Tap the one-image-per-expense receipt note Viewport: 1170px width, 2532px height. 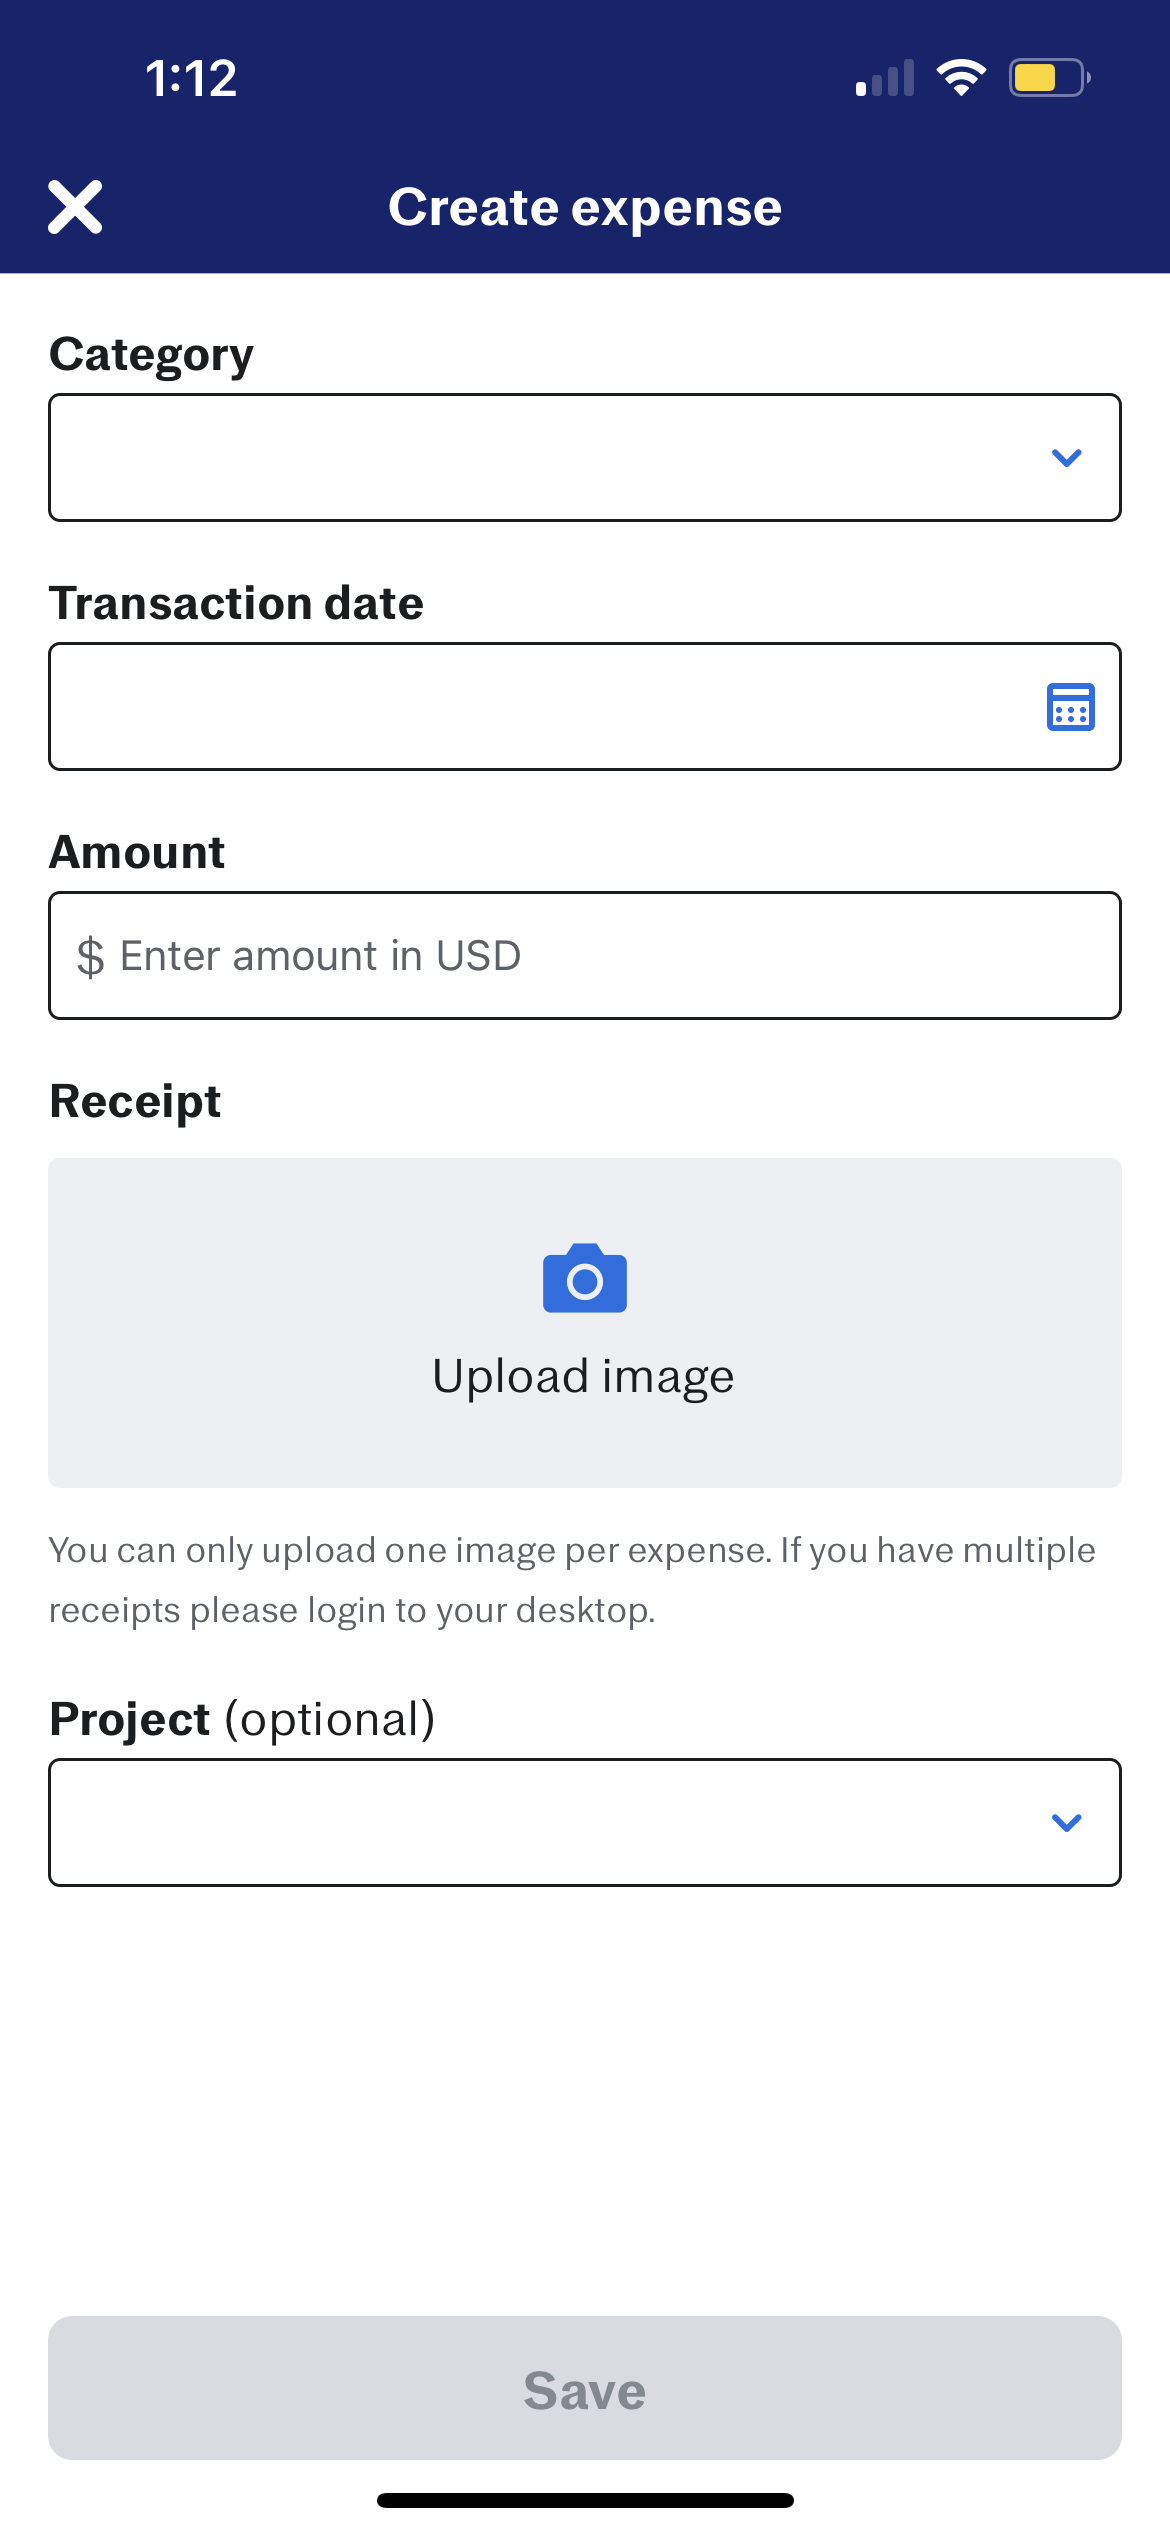coord(572,1580)
